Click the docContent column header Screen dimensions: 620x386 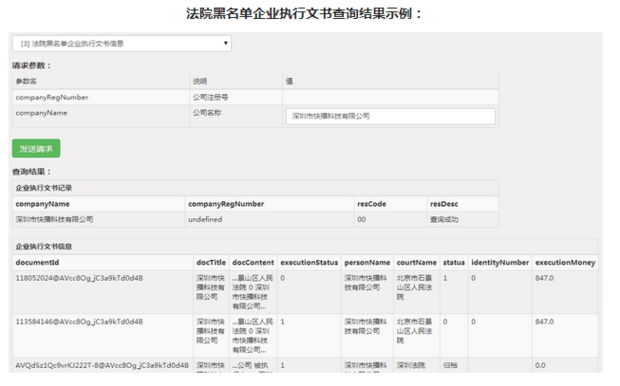point(253,263)
